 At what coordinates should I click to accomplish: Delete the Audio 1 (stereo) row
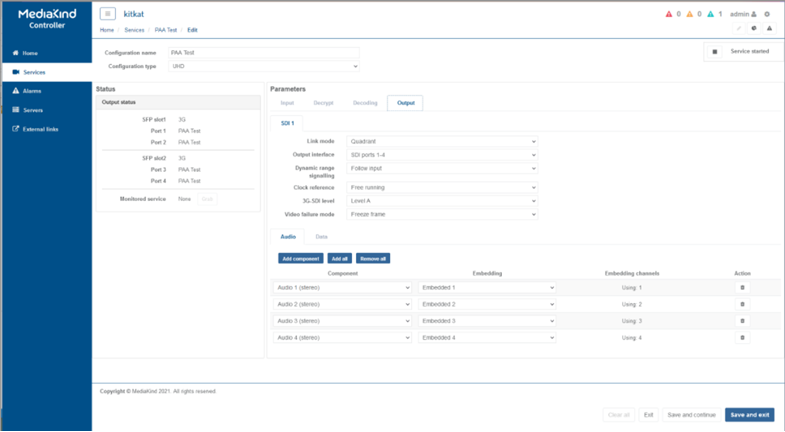click(x=742, y=288)
